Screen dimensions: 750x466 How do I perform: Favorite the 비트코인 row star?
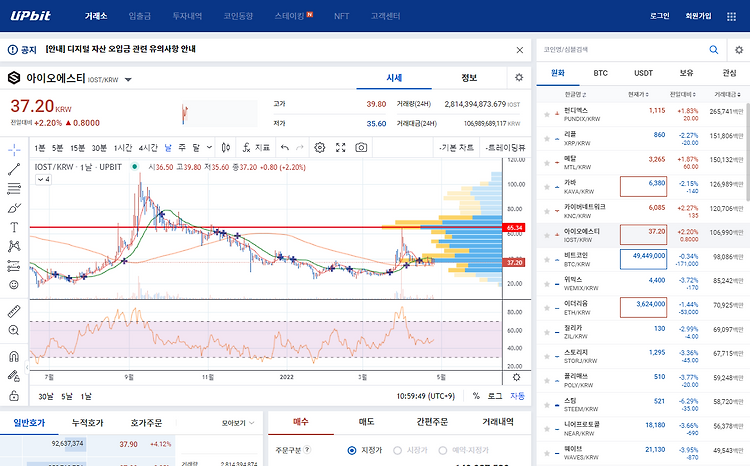coord(547,259)
